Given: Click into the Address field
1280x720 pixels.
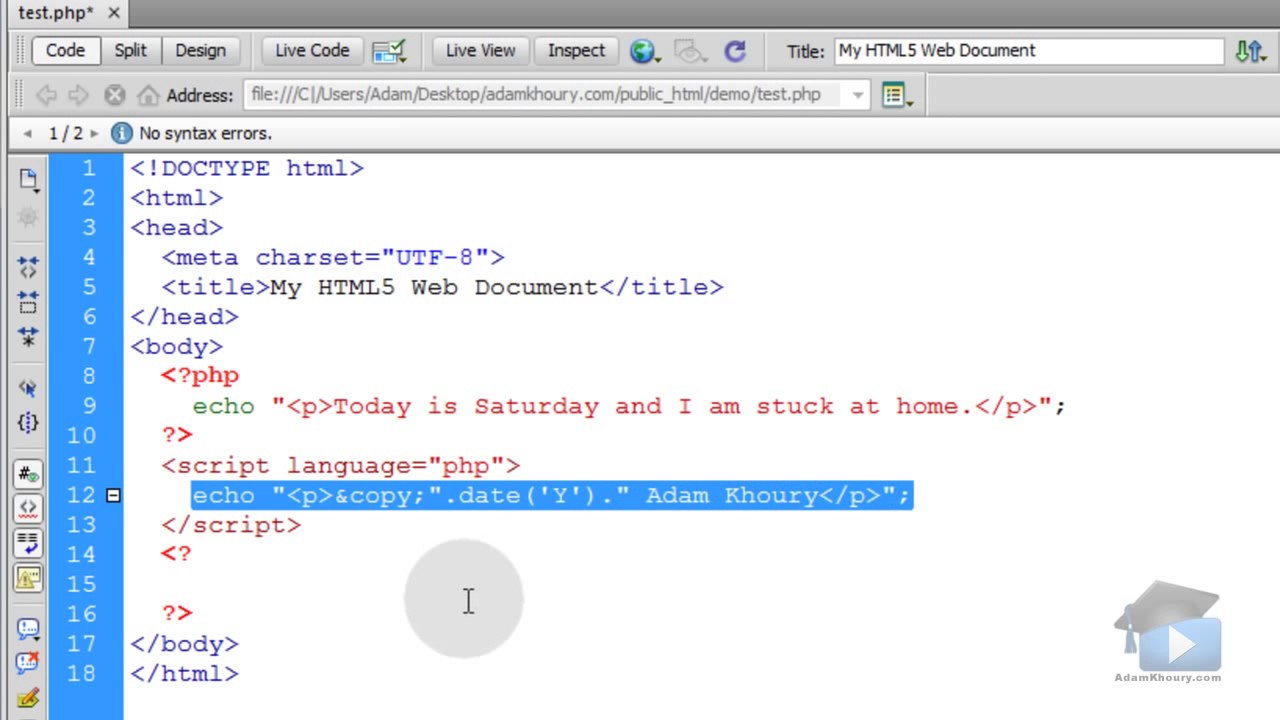Looking at the screenshot, I should pyautogui.click(x=545, y=95).
